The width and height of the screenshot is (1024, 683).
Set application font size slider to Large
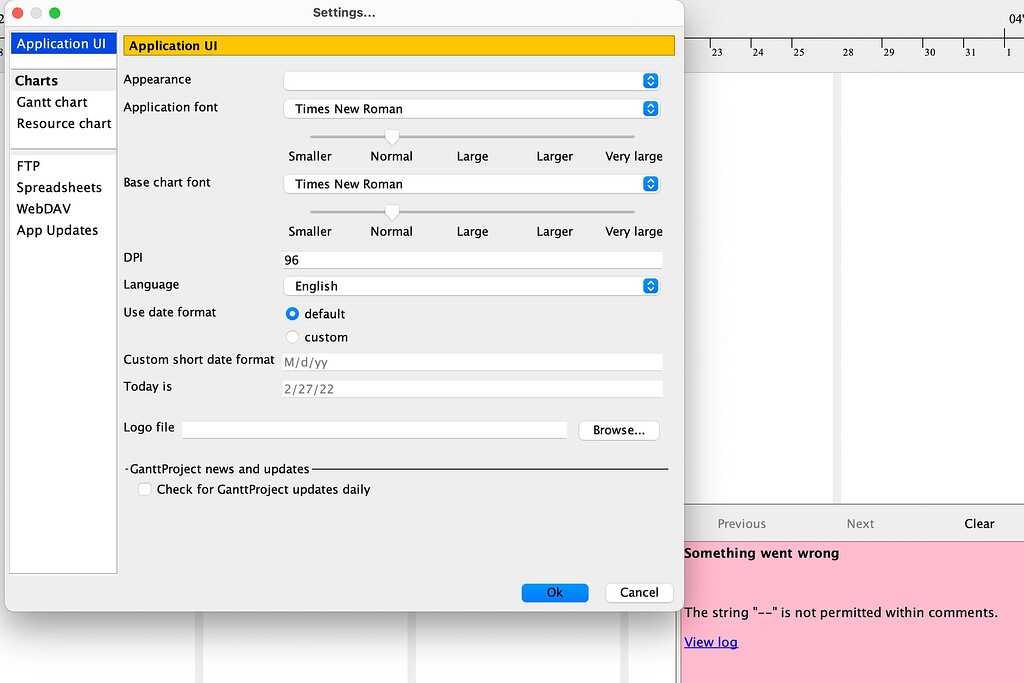(472, 136)
